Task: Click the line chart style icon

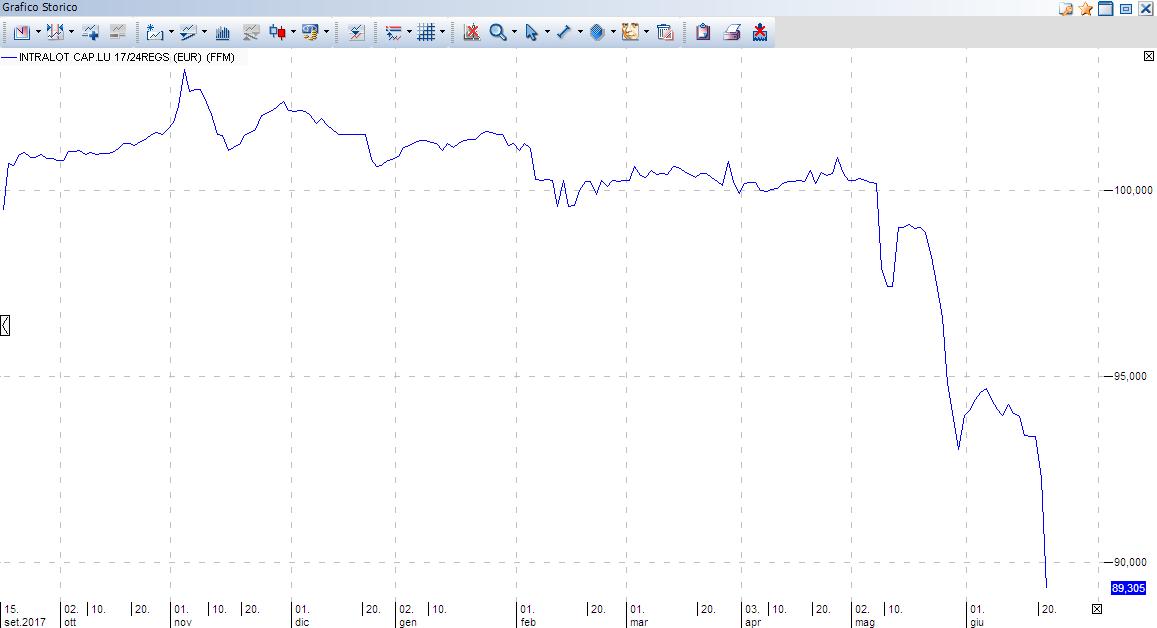Action: click(x=188, y=32)
